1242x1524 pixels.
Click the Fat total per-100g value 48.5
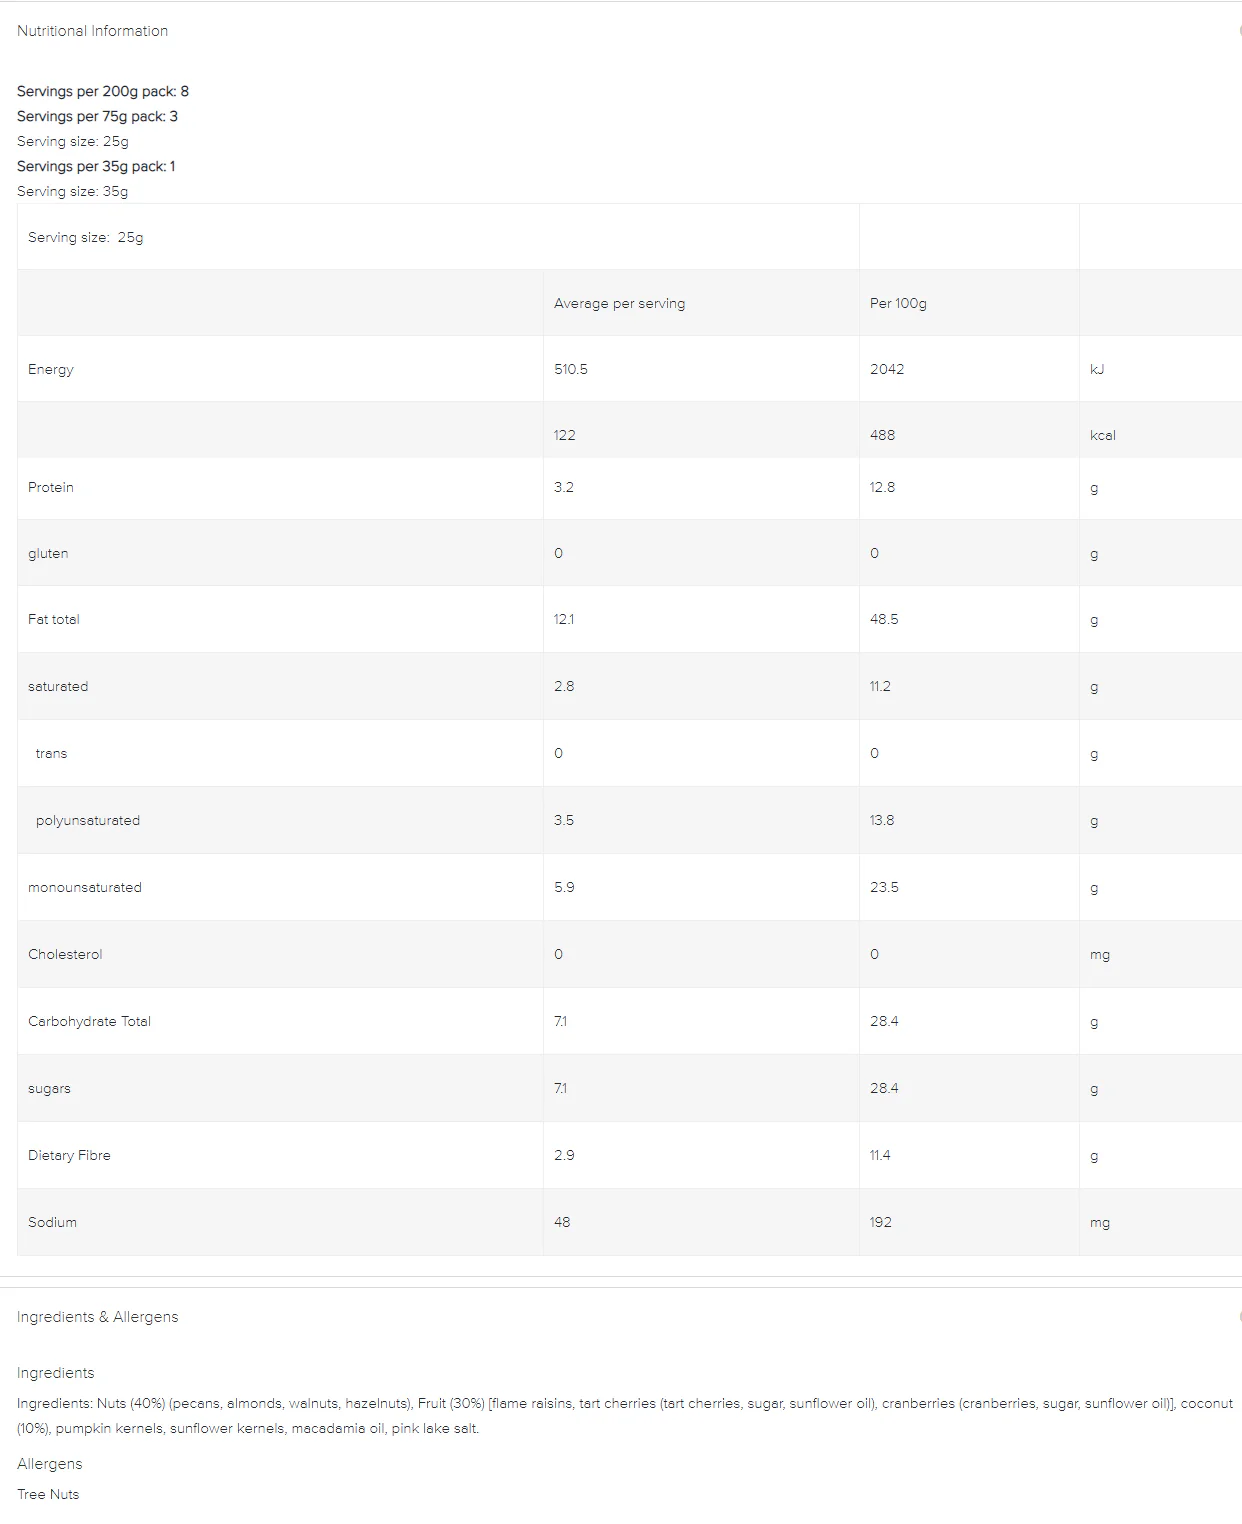pos(884,619)
